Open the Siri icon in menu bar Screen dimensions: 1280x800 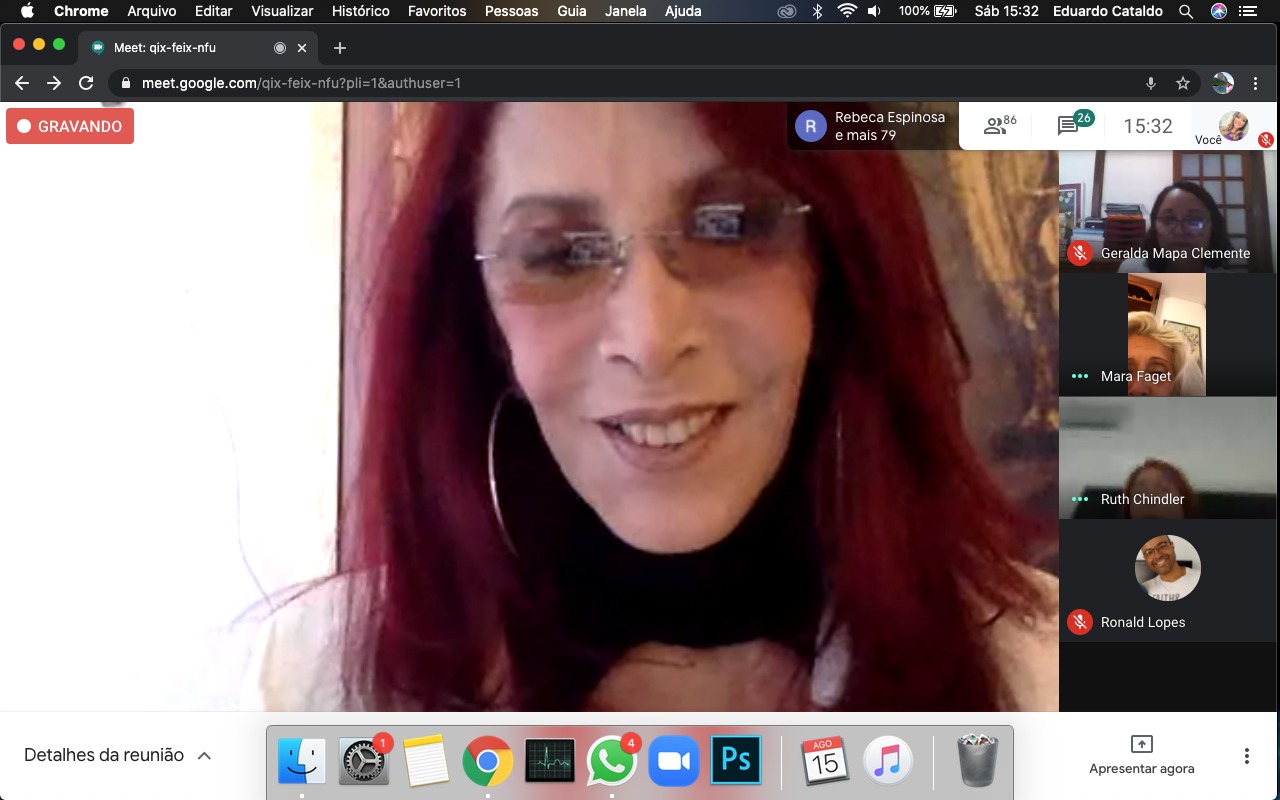coord(1218,11)
